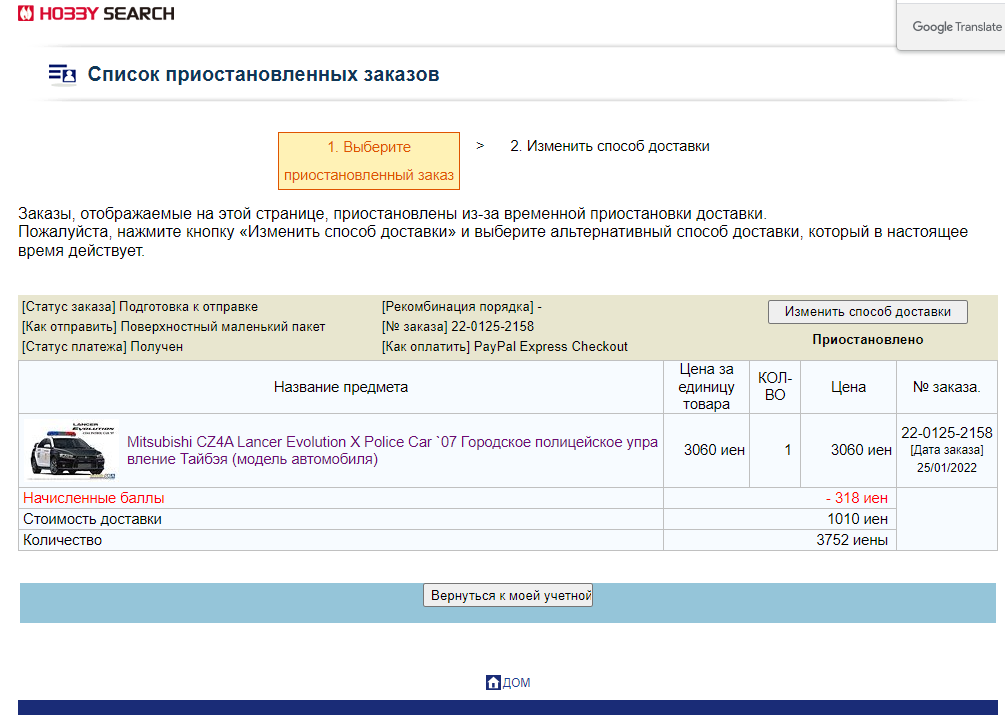Click the PayPal Express Checkout payment text
1005x720 pixels.
(x=550, y=347)
